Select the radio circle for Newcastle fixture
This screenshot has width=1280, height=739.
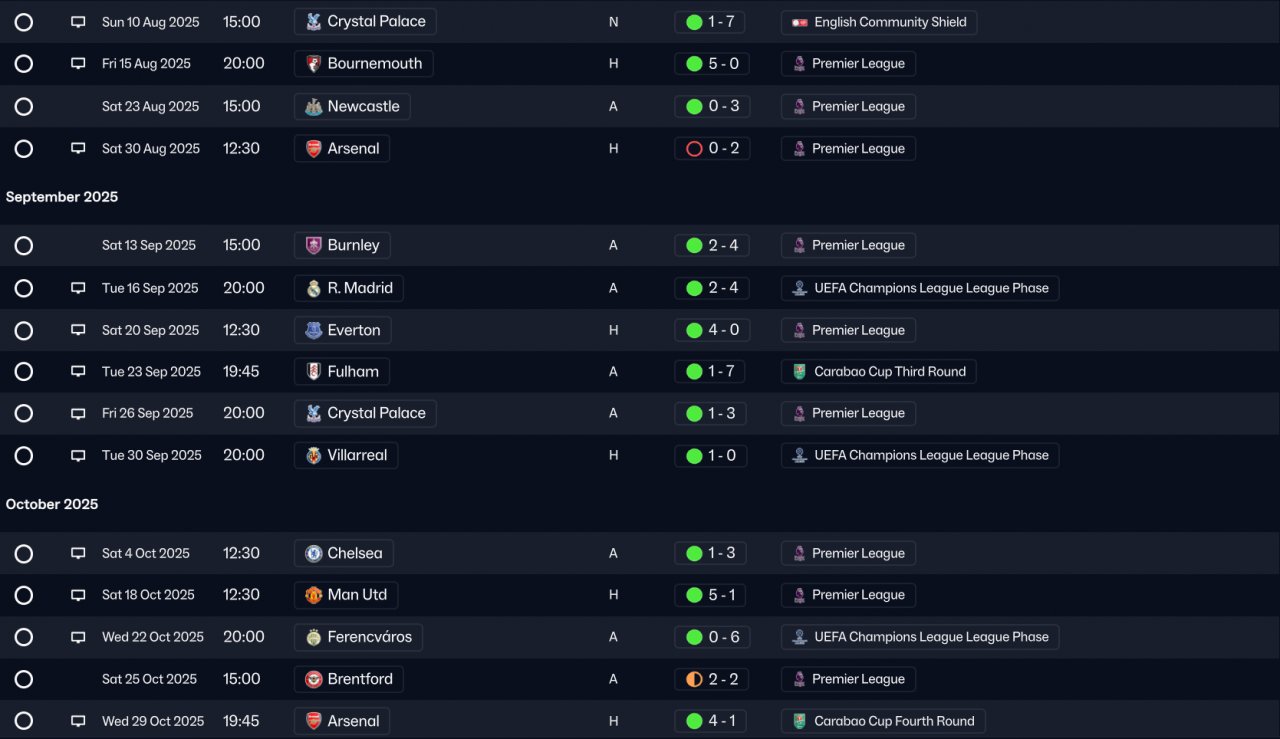click(24, 107)
